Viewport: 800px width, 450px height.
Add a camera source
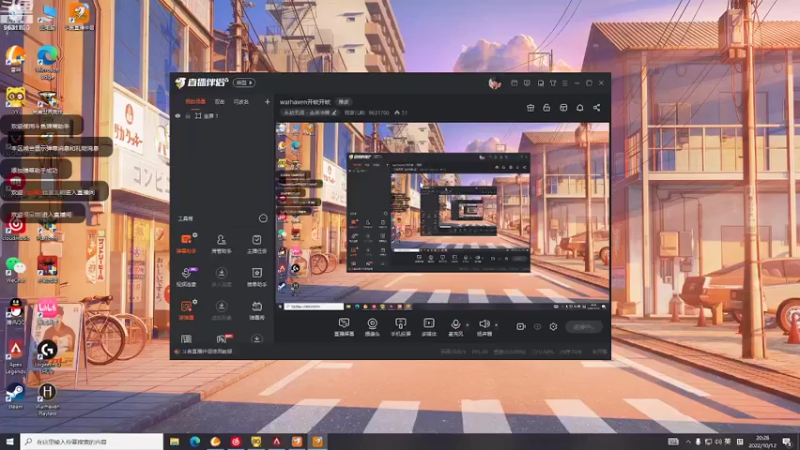tap(372, 327)
